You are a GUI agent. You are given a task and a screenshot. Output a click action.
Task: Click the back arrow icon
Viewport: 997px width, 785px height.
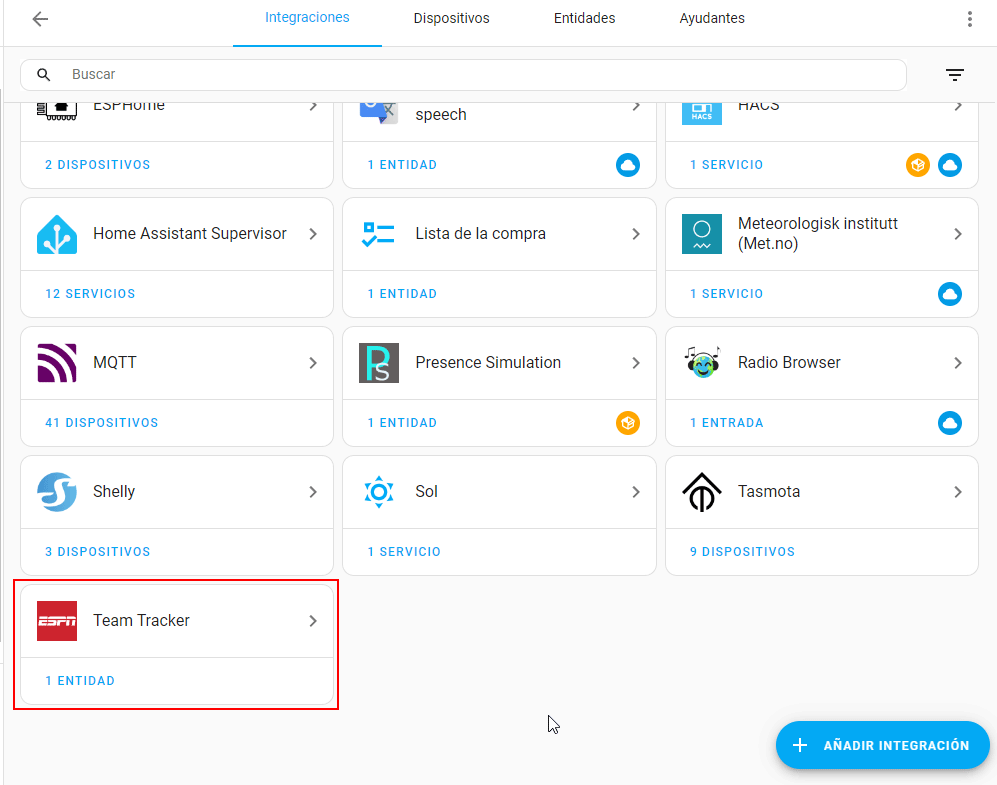[x=40, y=19]
